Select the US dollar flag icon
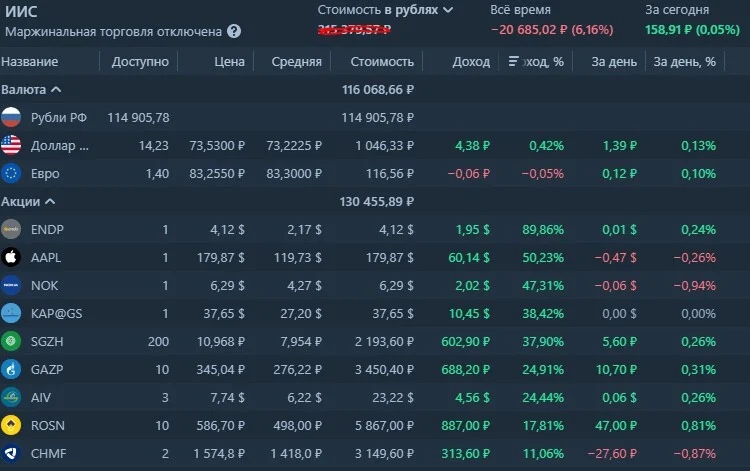 click(11, 145)
